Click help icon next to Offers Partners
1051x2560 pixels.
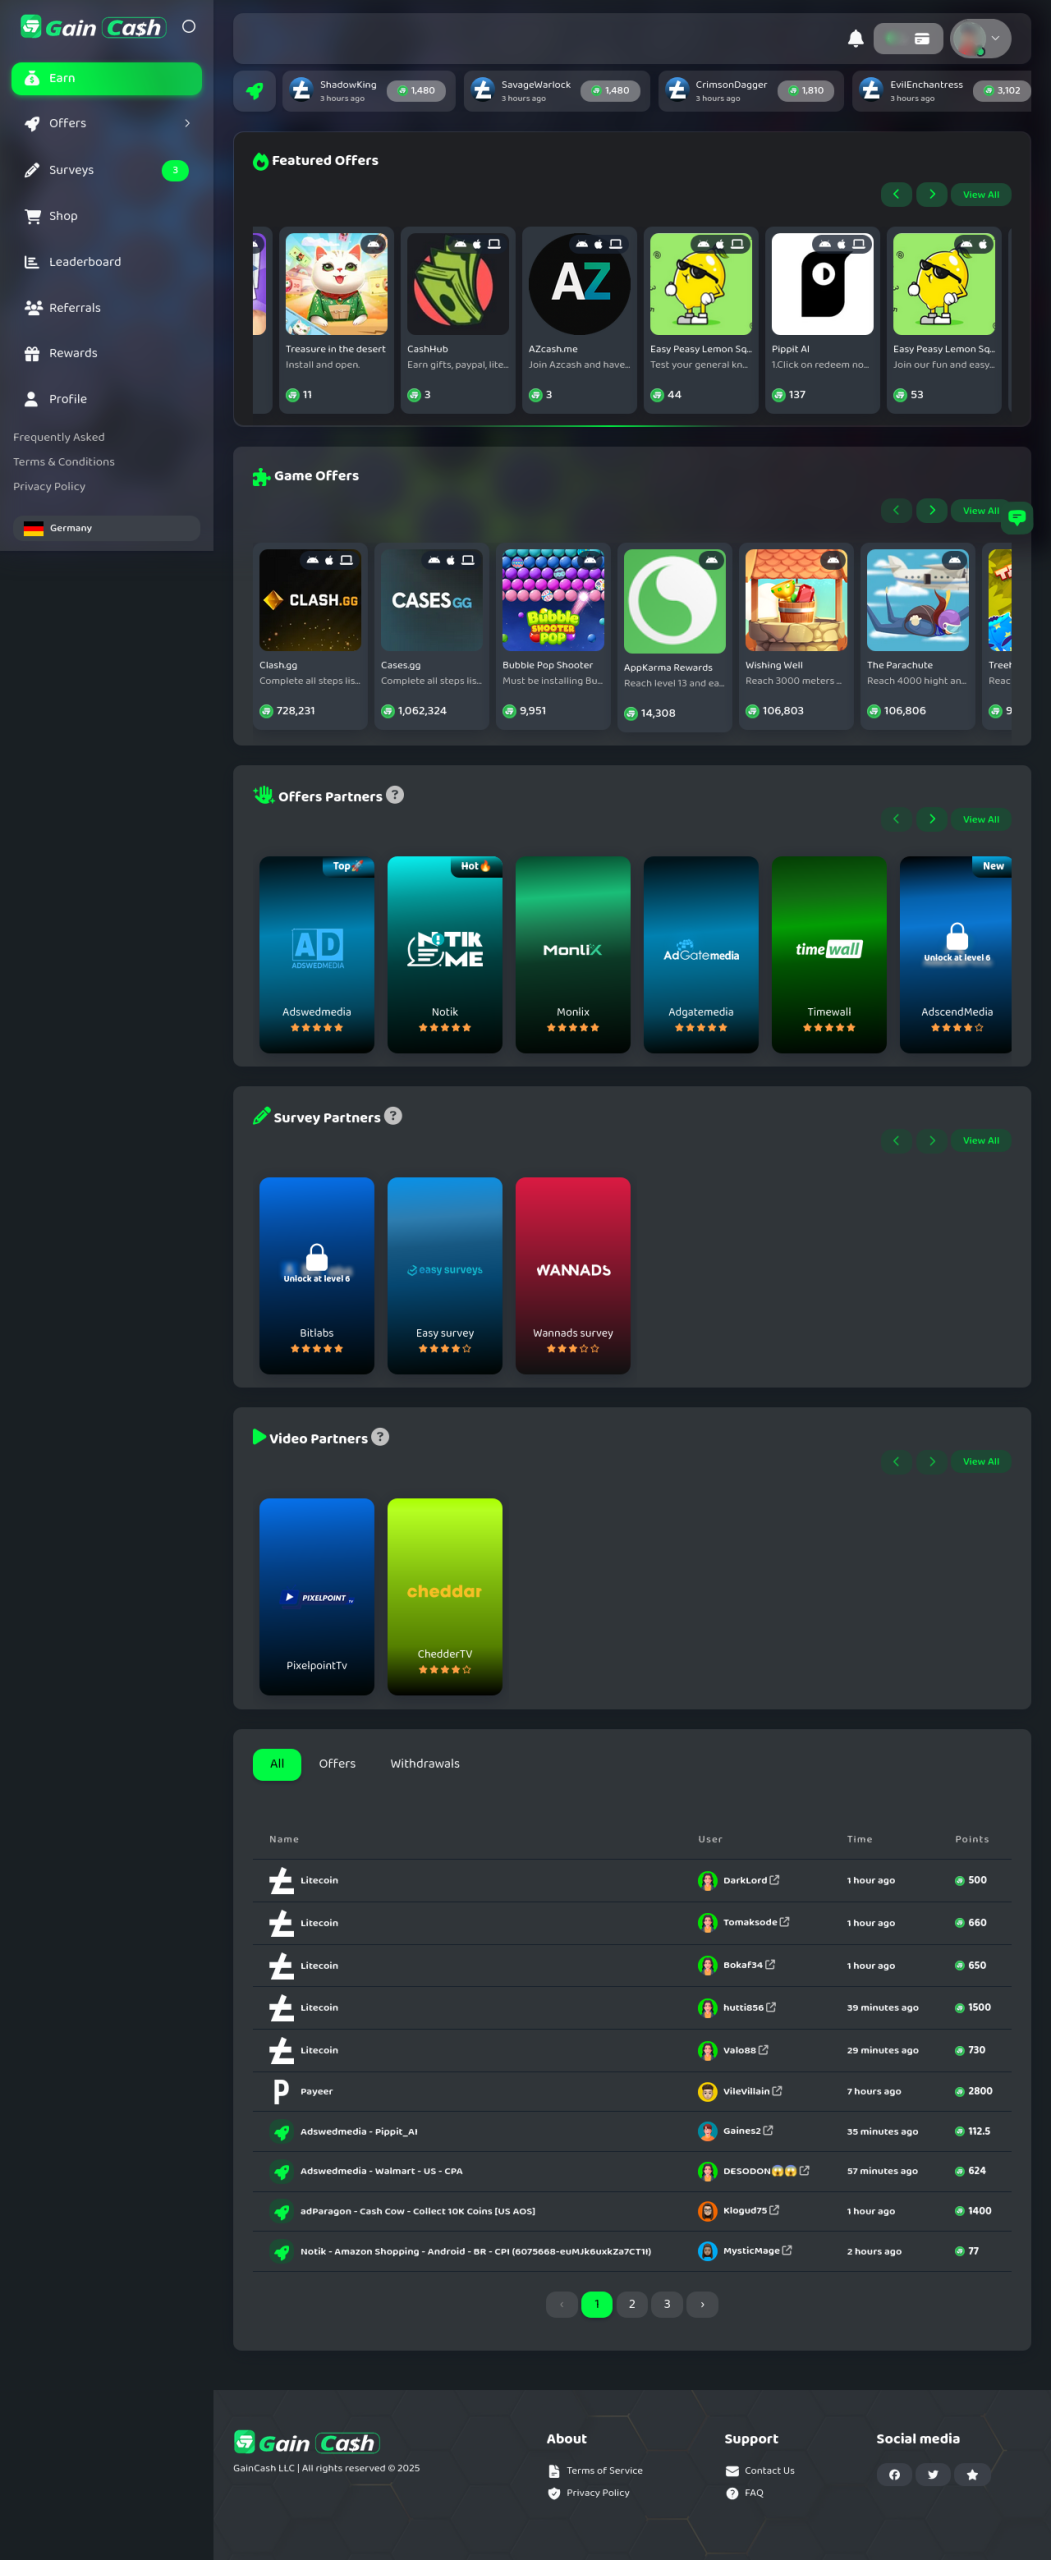pyautogui.click(x=395, y=795)
